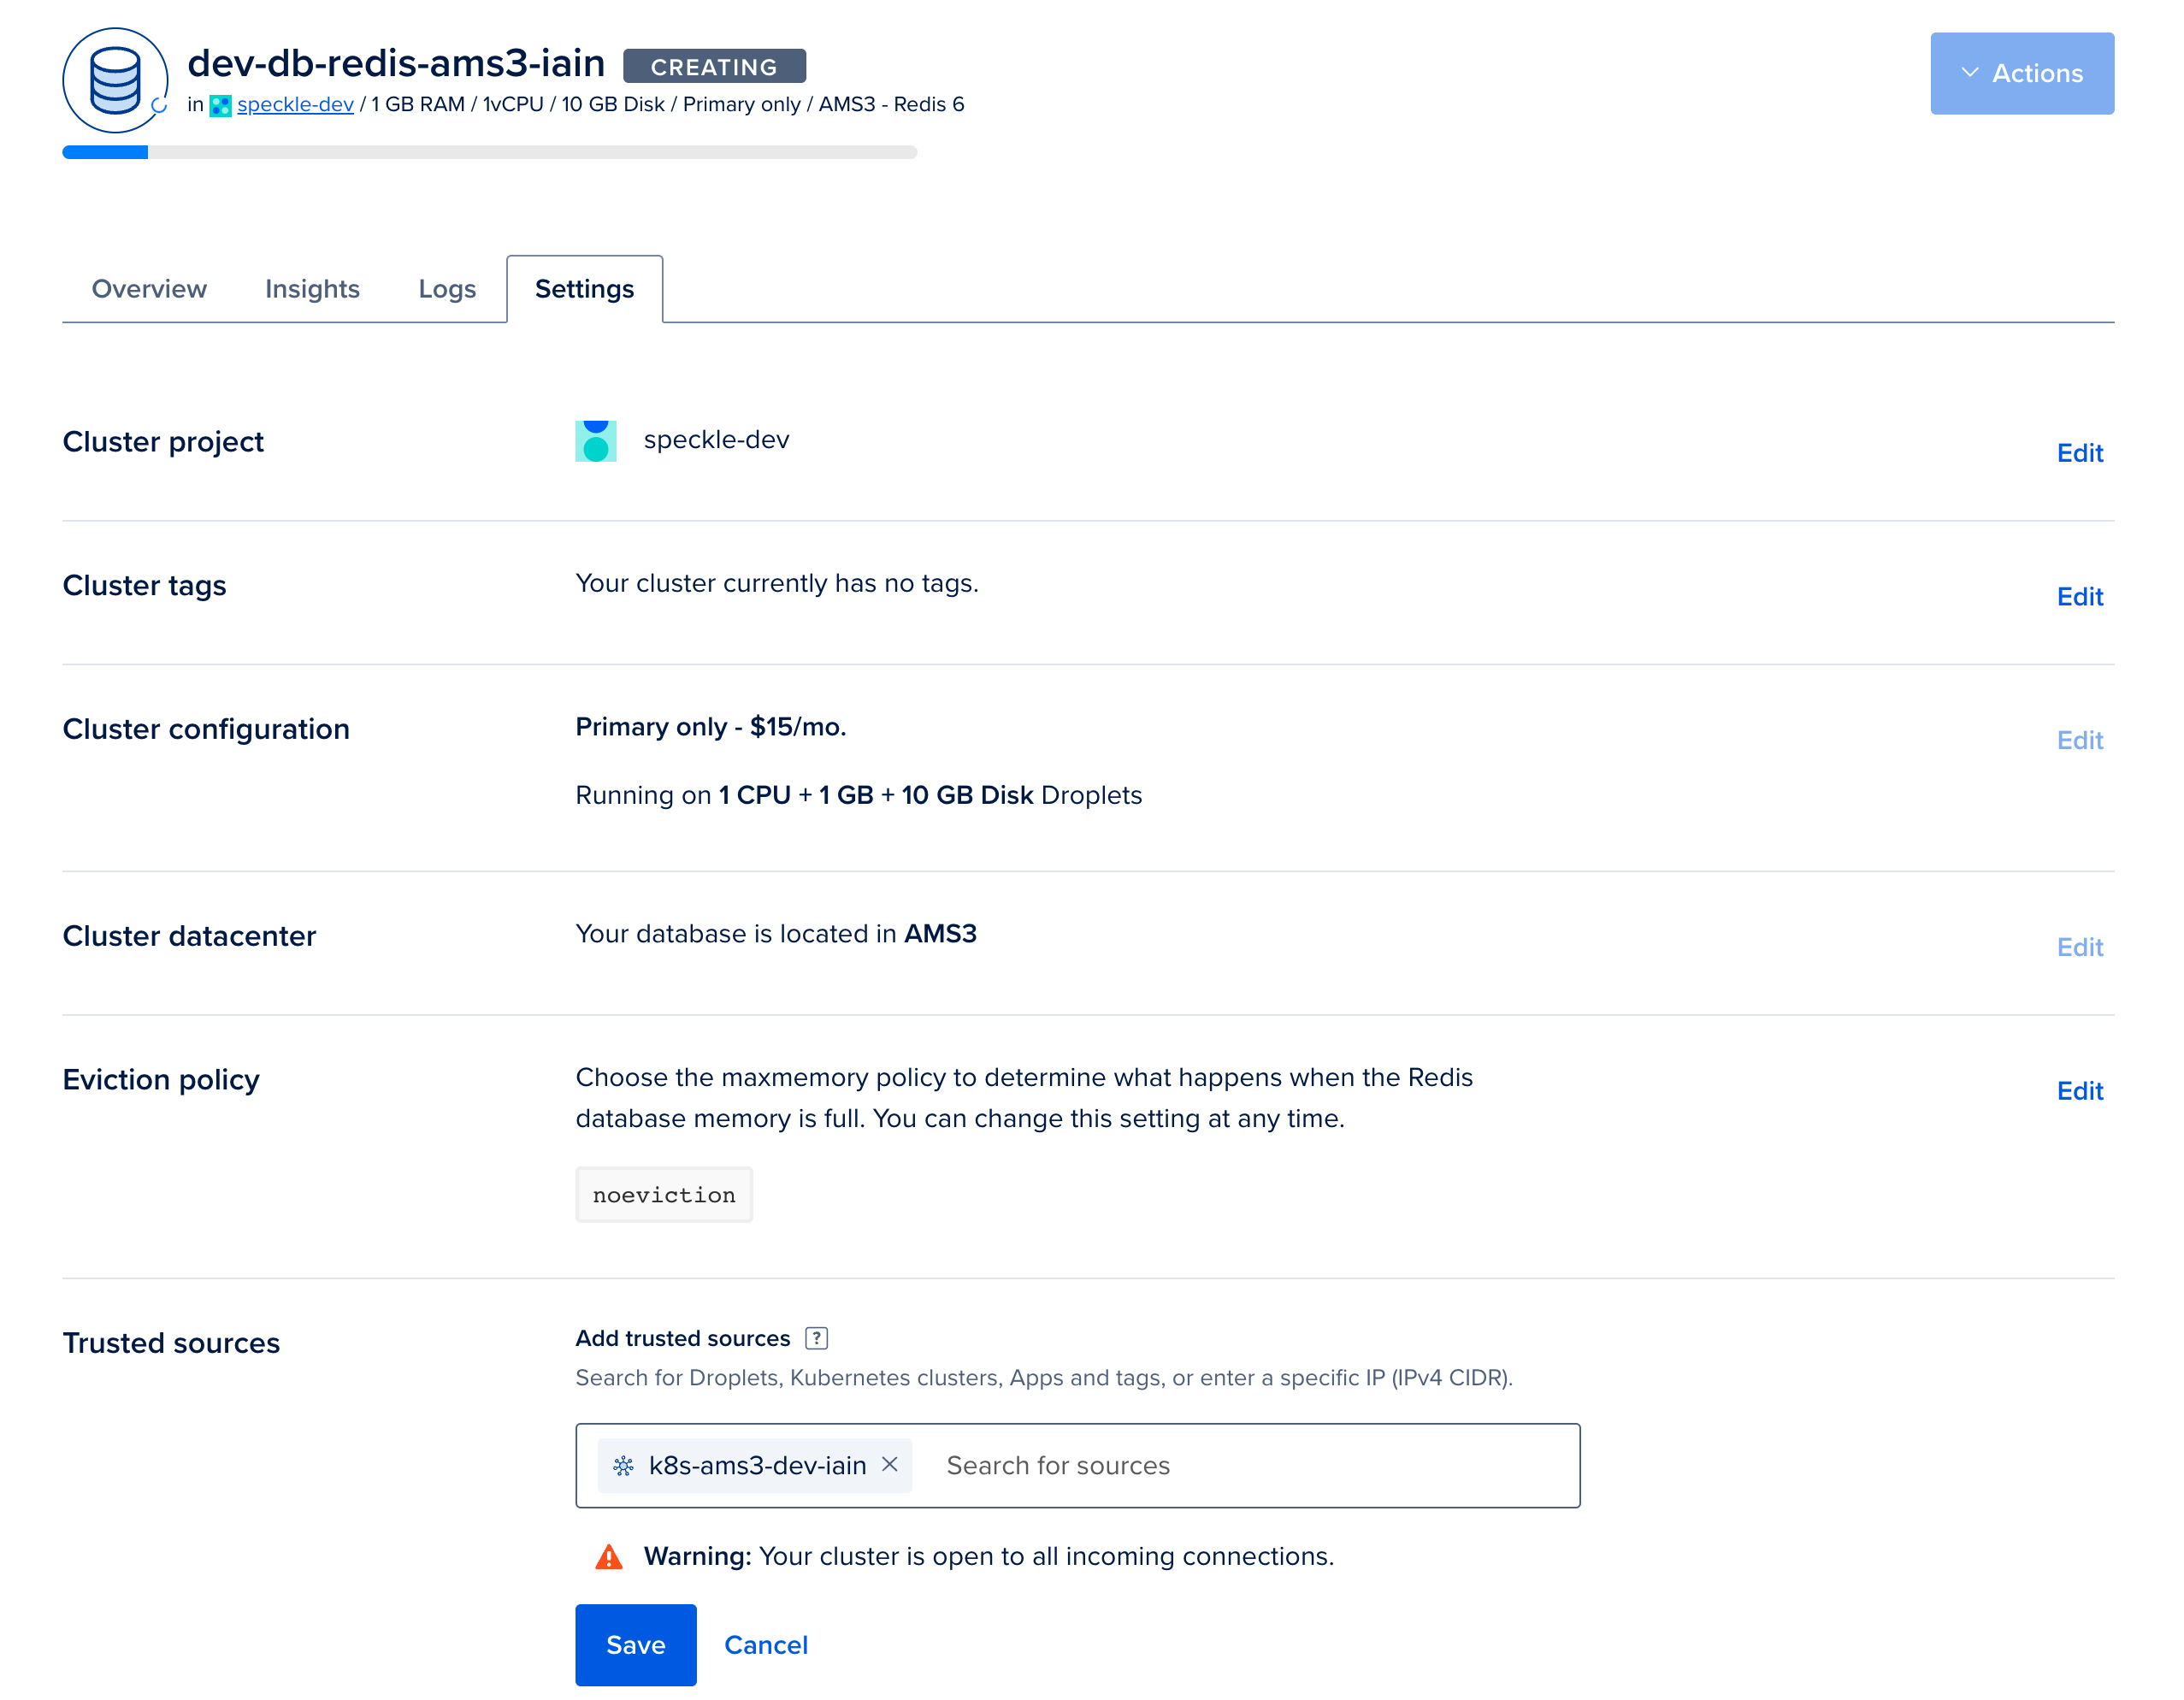Viewport: 2184px width, 1700px height.
Task: Click the cluster creation progress bar
Action: [x=489, y=152]
